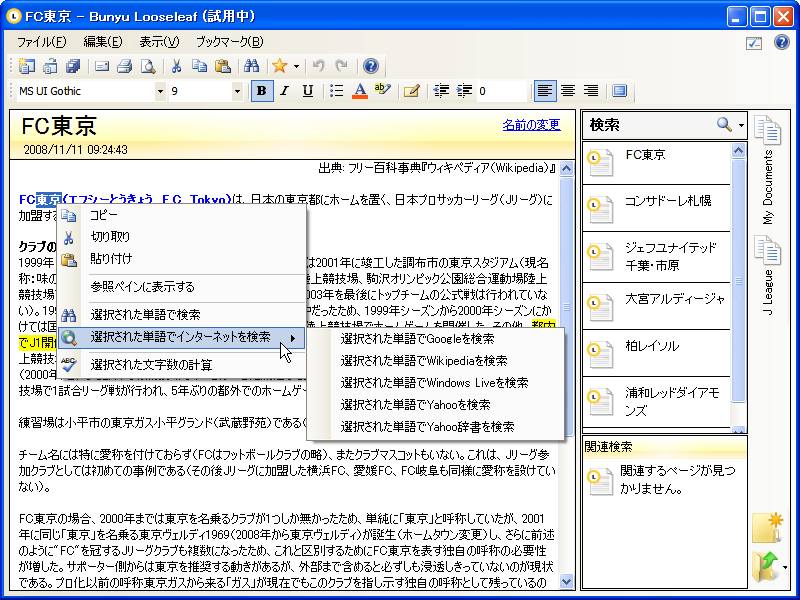Center-align the text
The image size is (800, 600).
[x=568, y=91]
